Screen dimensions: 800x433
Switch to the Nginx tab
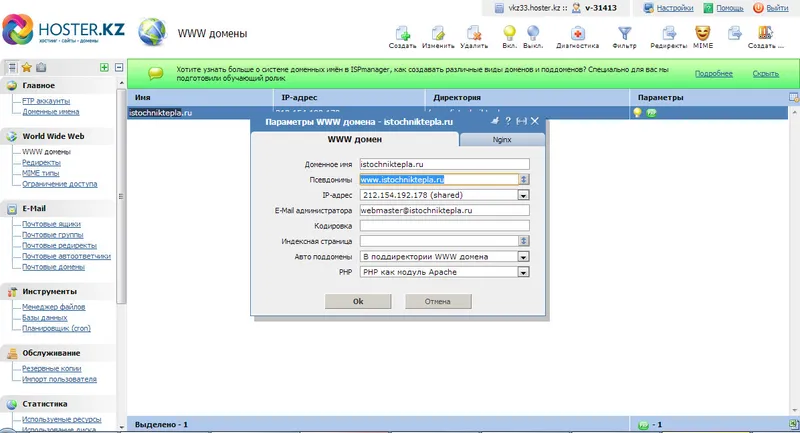pyautogui.click(x=502, y=140)
